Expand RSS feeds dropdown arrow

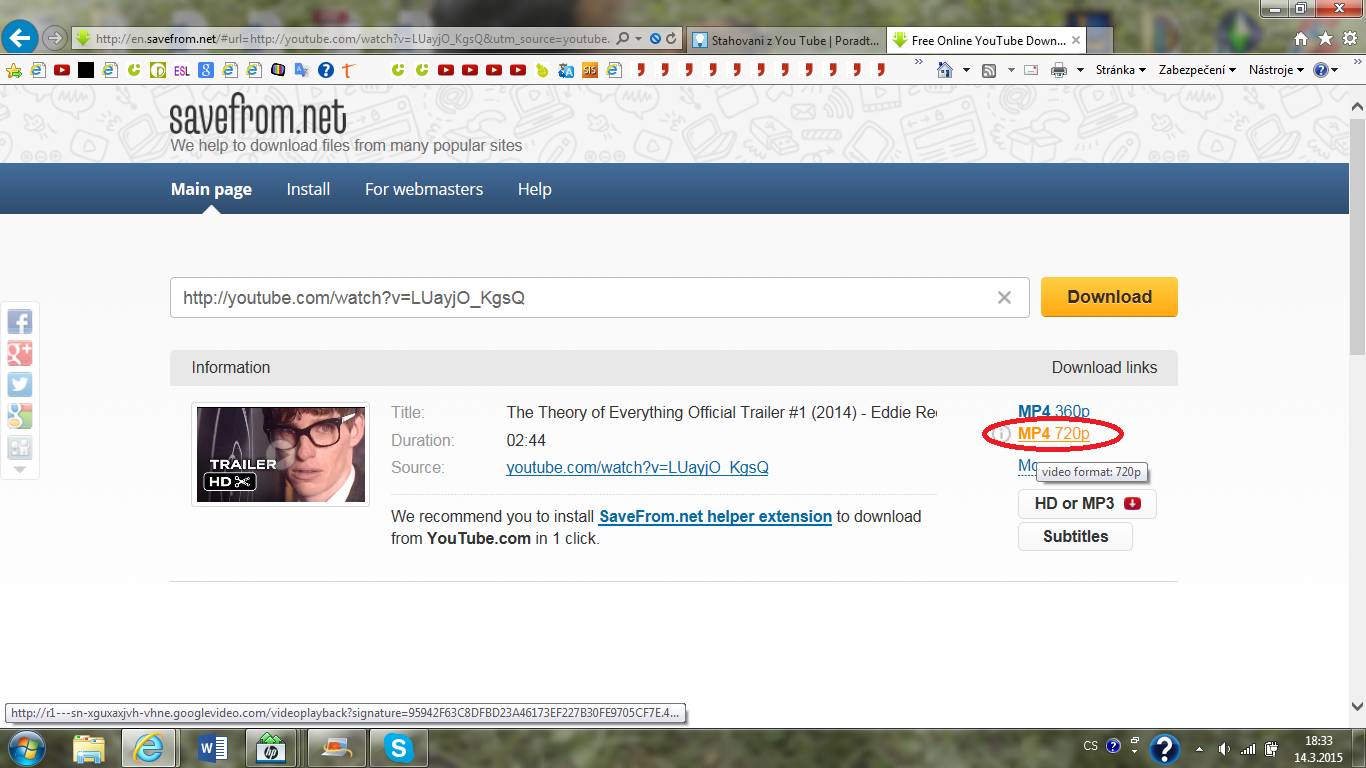click(x=1011, y=70)
